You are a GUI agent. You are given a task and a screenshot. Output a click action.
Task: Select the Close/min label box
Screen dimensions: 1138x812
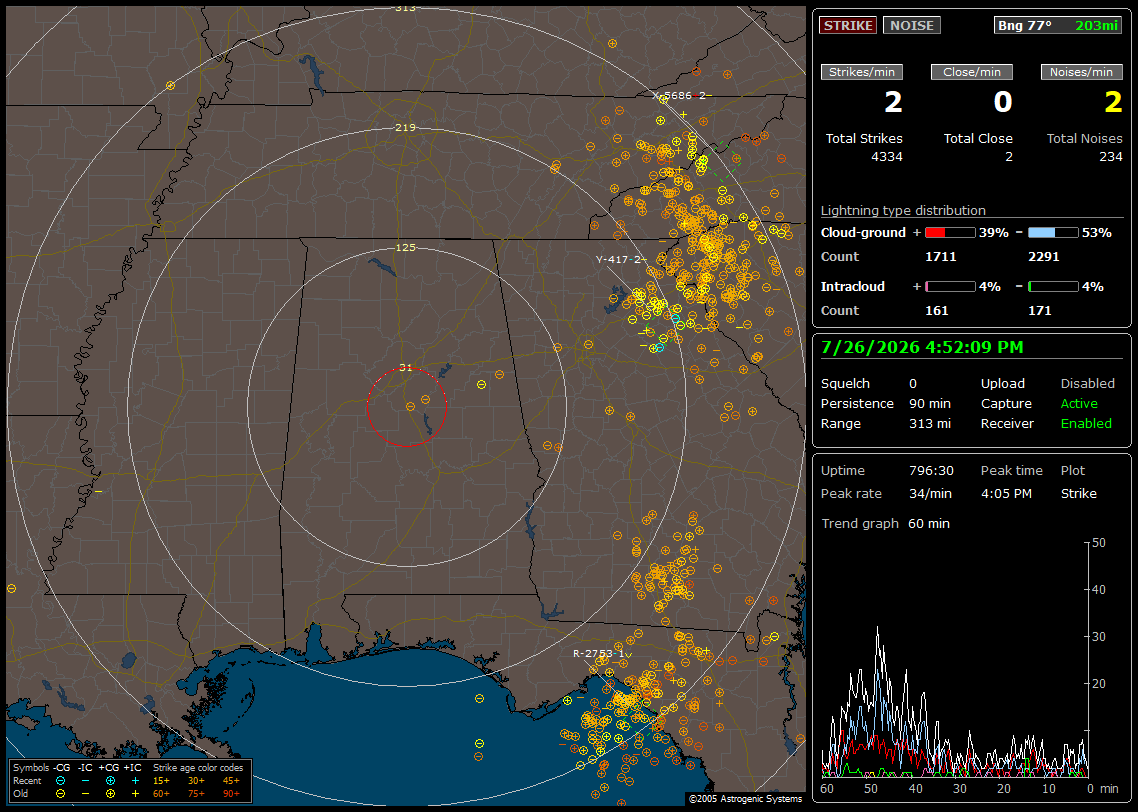972,72
